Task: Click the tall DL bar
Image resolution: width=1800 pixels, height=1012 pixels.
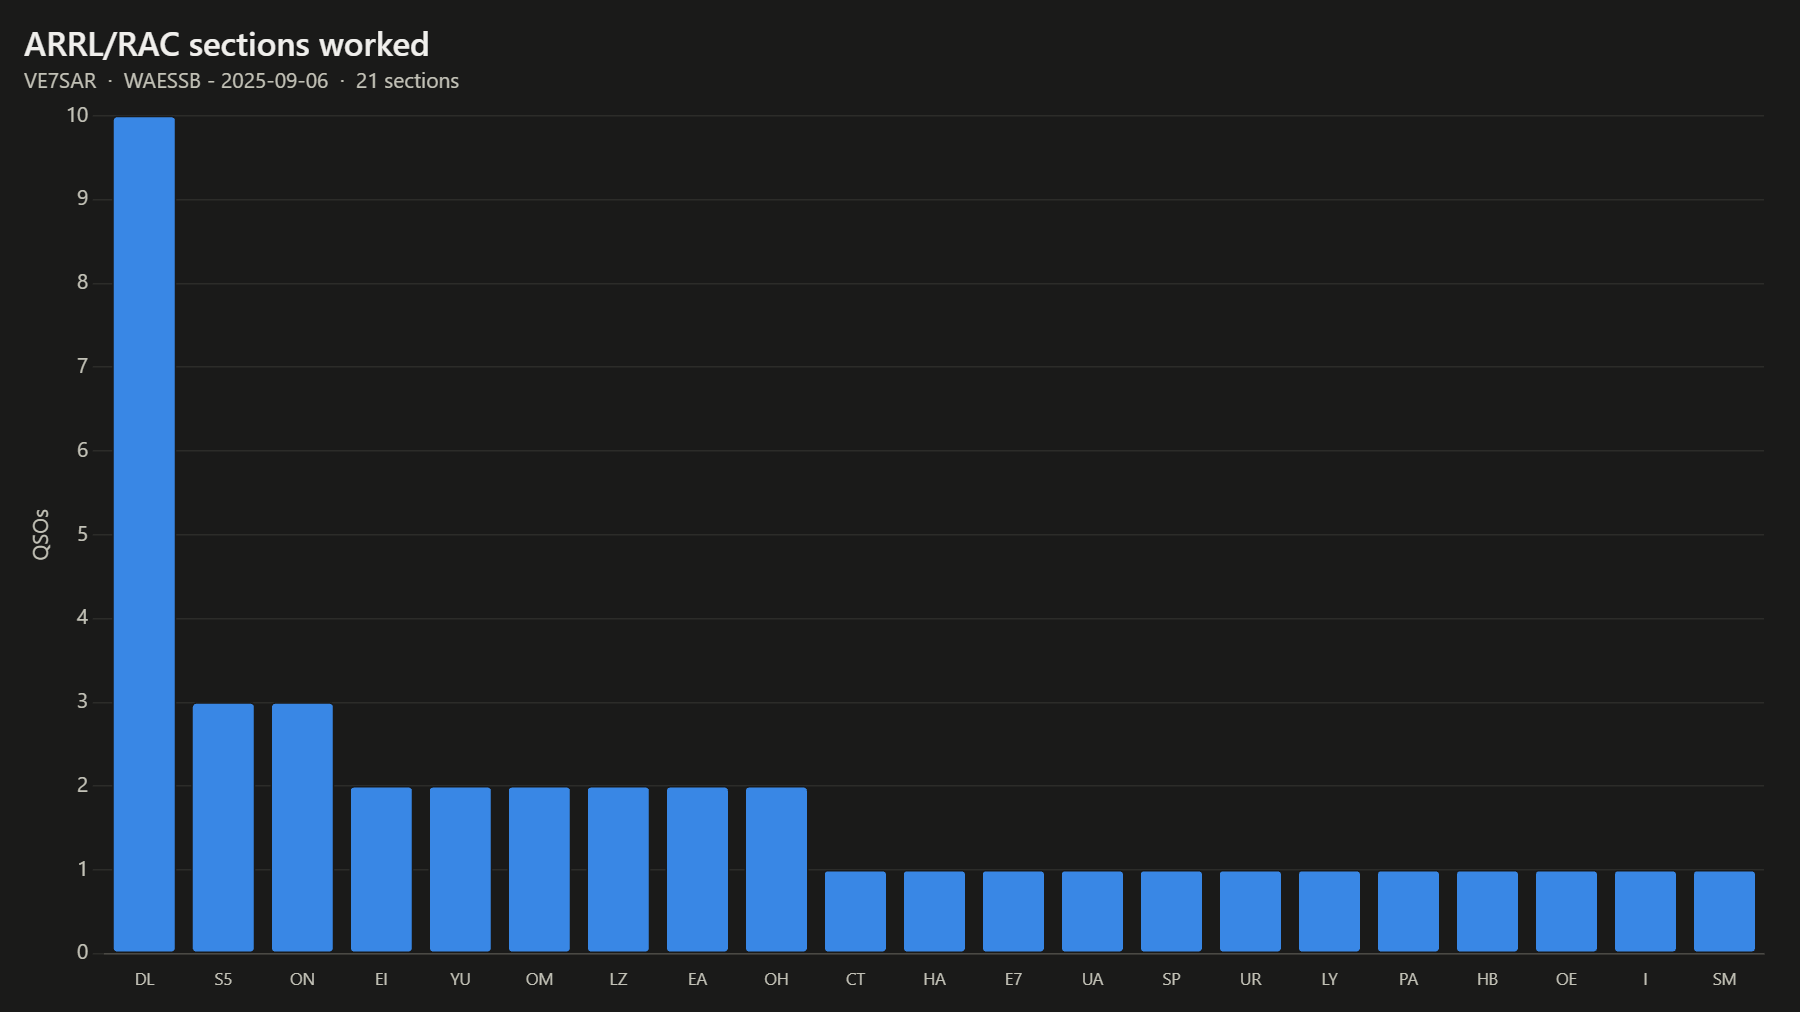Action: pos(144,534)
